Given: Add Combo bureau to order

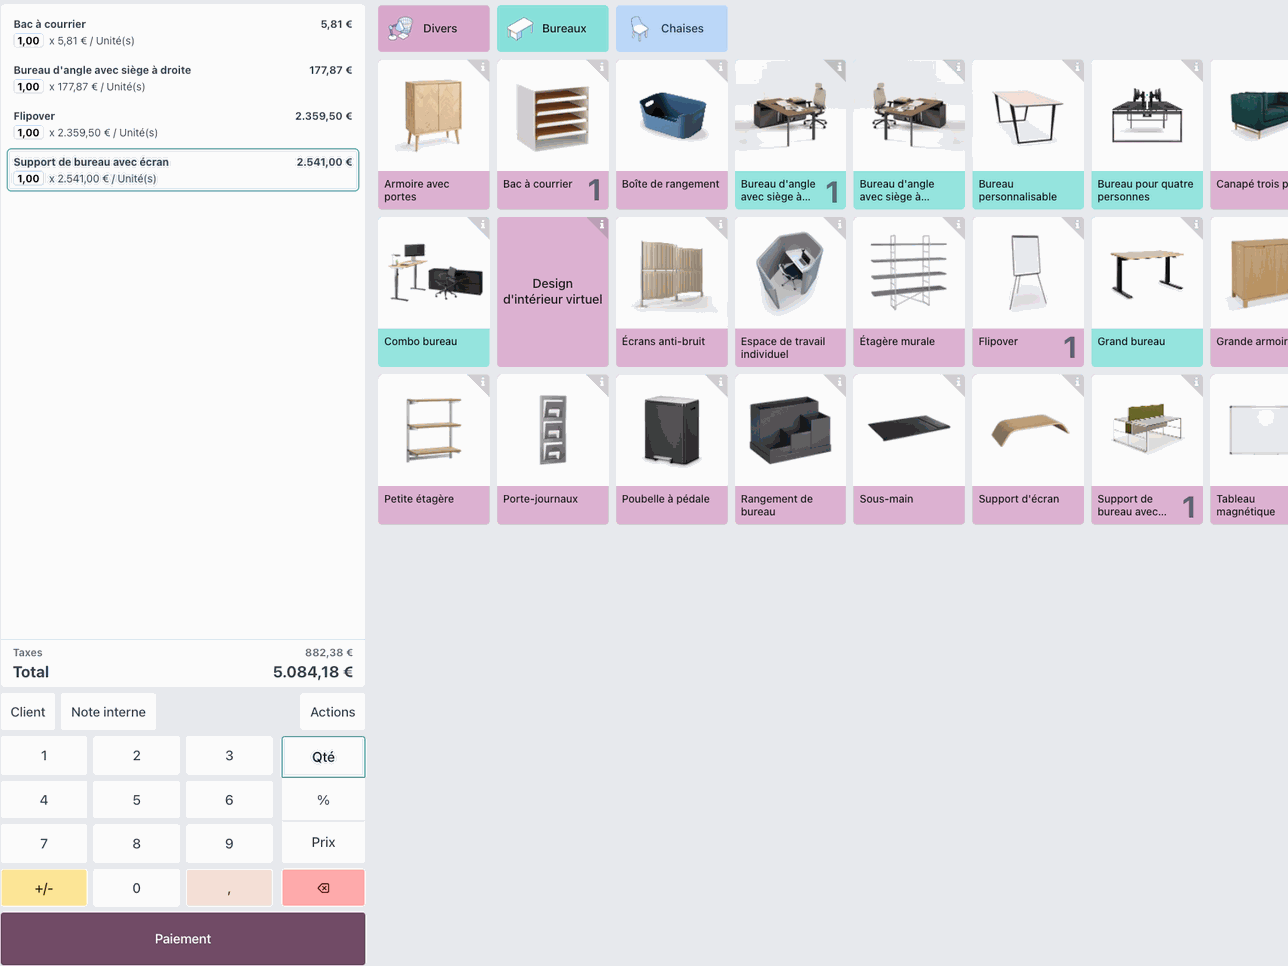Looking at the screenshot, I should tap(434, 292).
